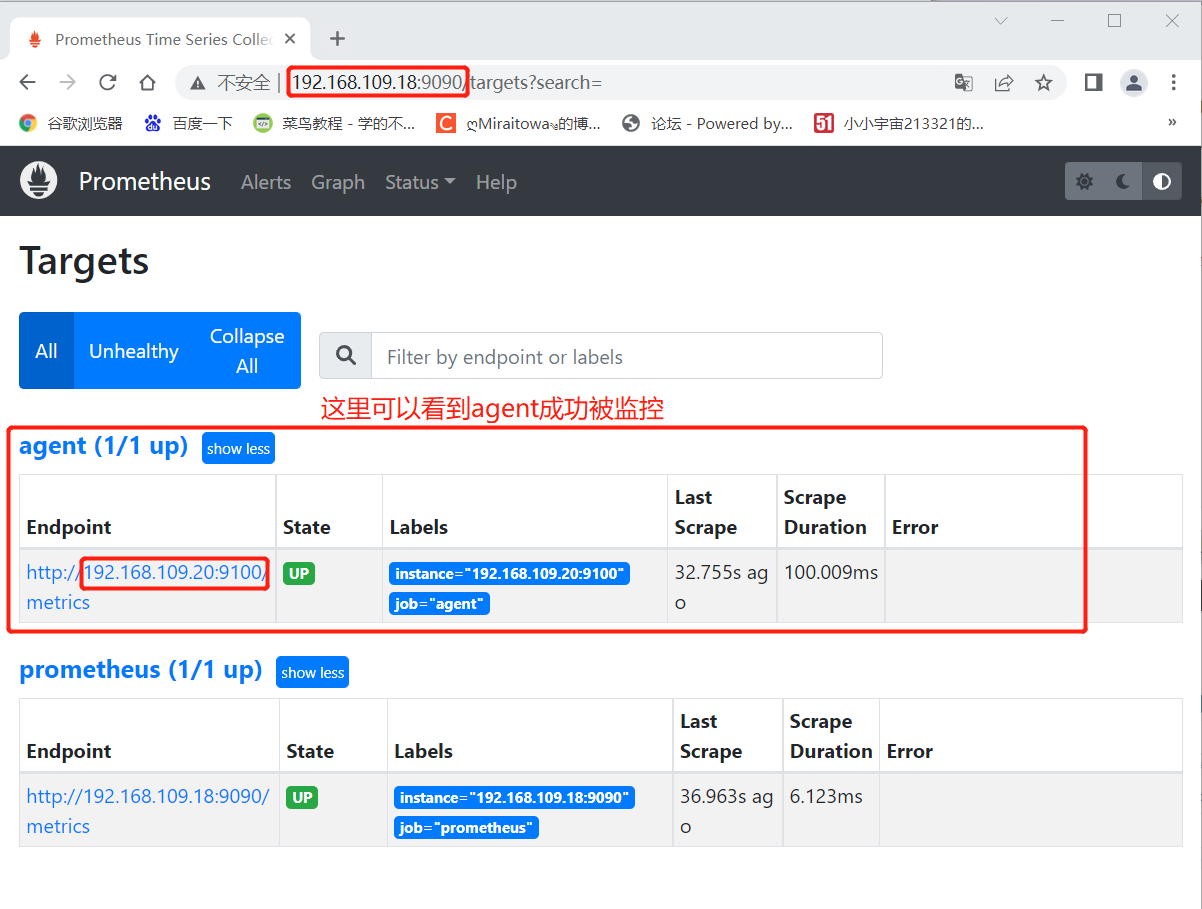The width and height of the screenshot is (1202, 909).
Task: Click the search magnifier icon
Action: [346, 355]
